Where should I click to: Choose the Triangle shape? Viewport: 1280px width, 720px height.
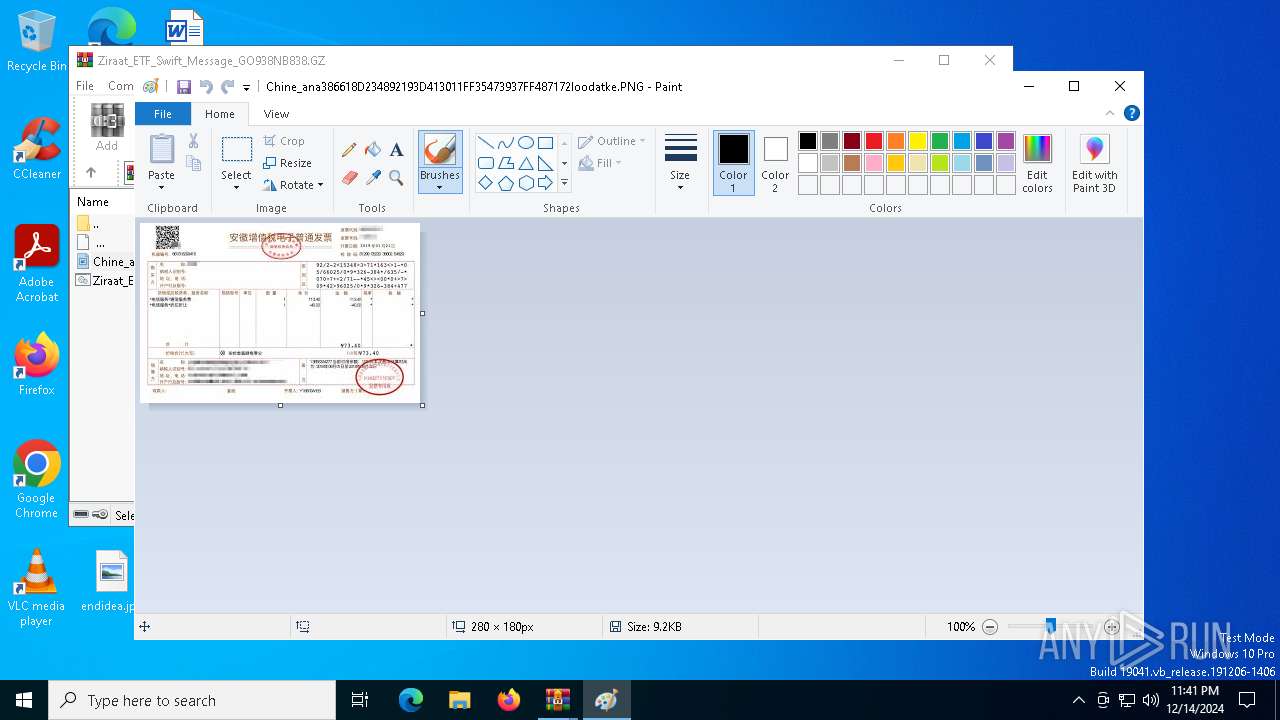tap(525, 163)
